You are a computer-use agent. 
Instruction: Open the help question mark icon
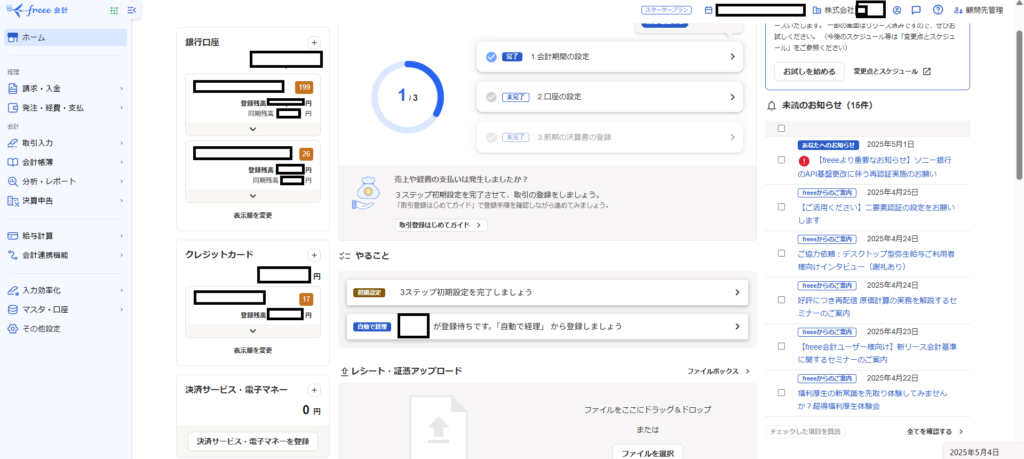click(x=938, y=10)
